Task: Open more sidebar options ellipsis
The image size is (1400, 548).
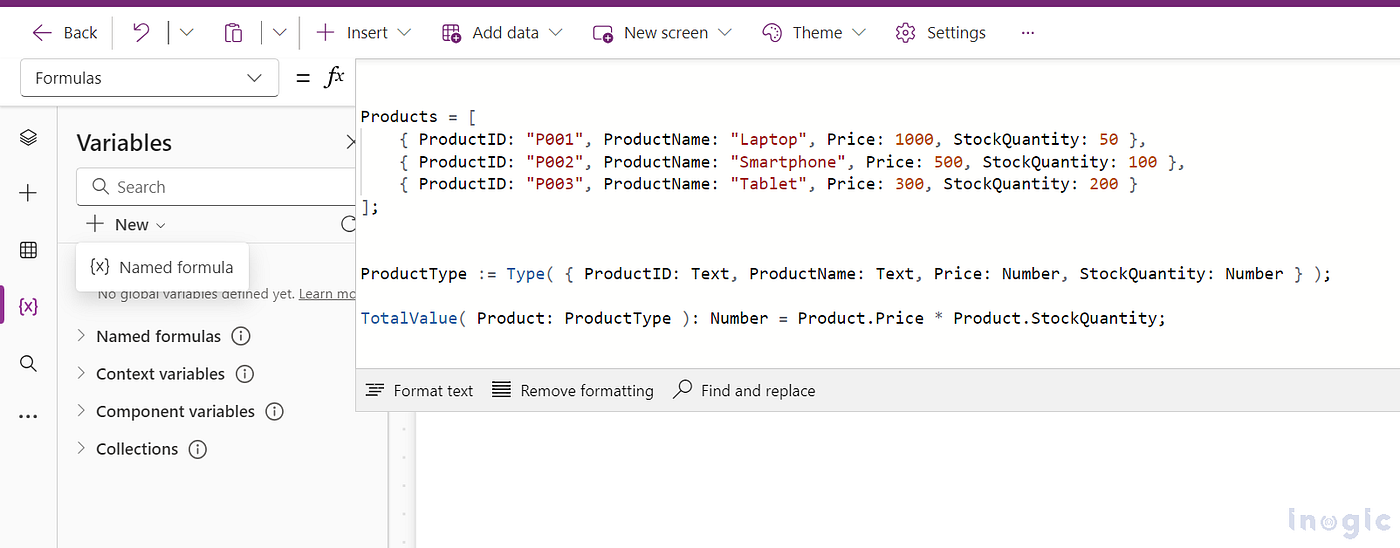Action: pos(28,417)
